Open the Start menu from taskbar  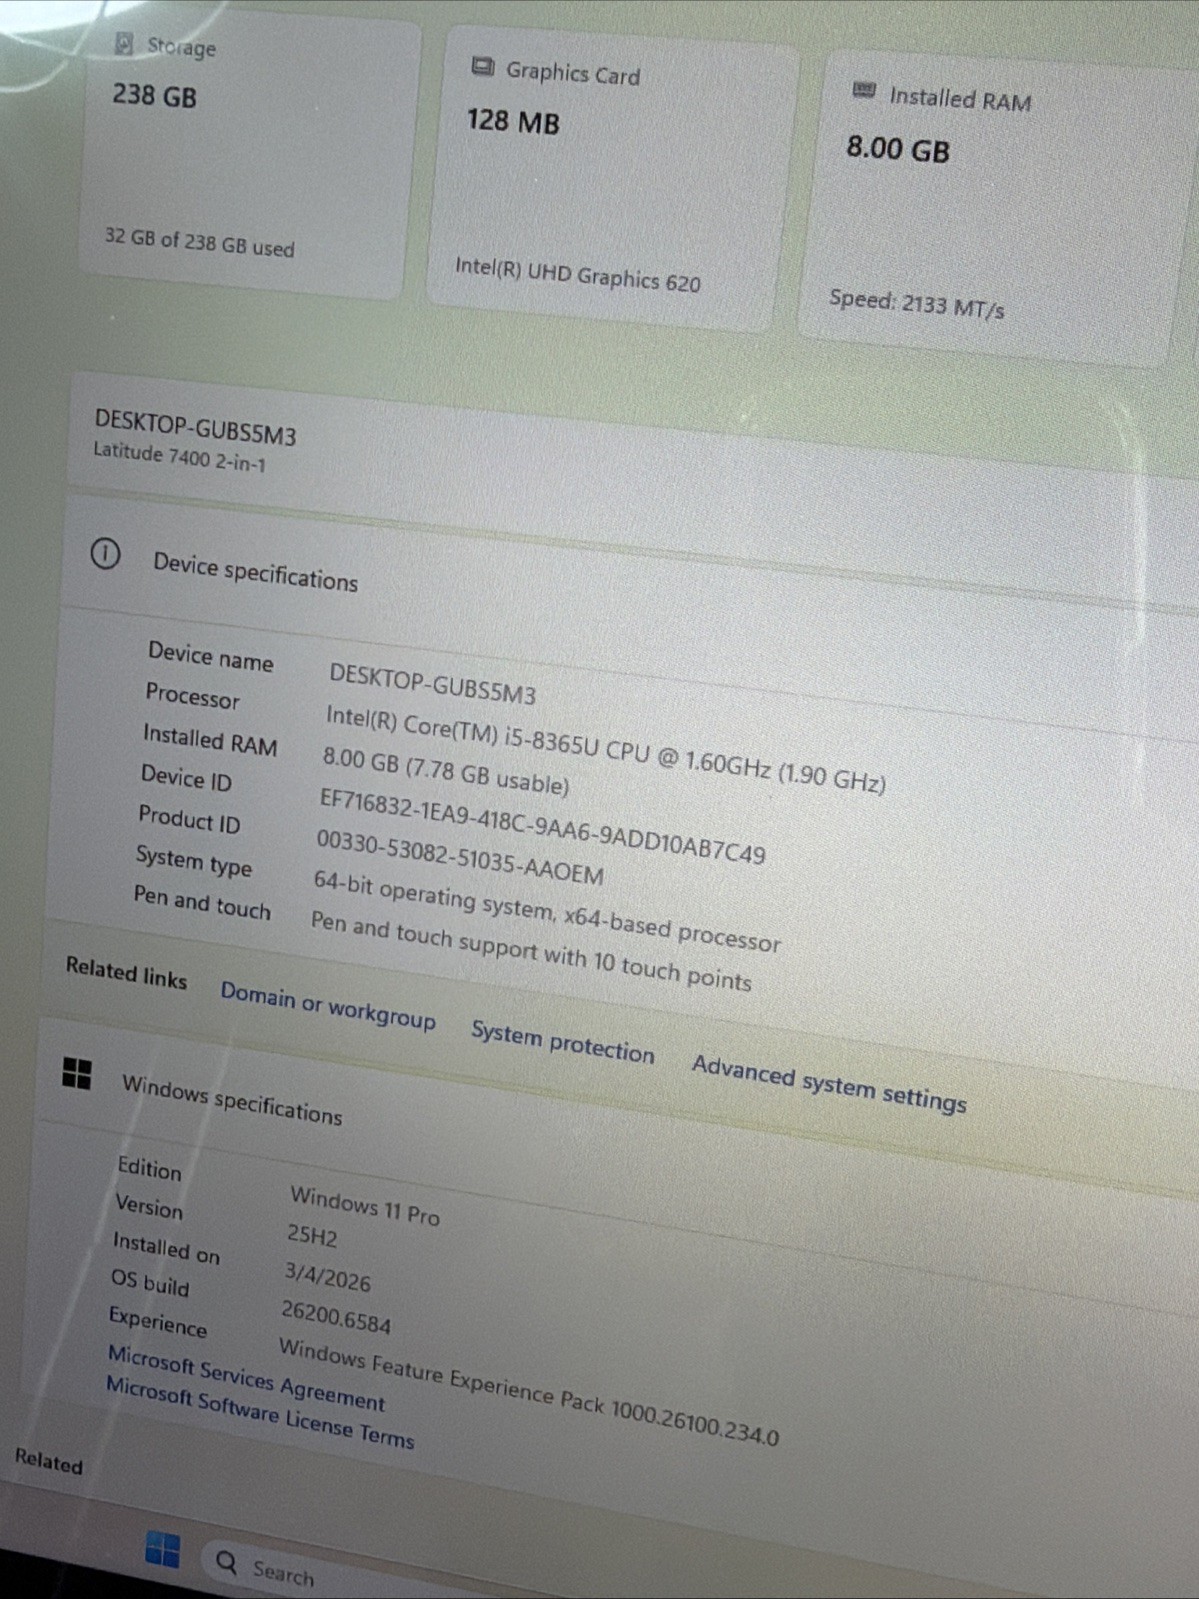point(162,1550)
